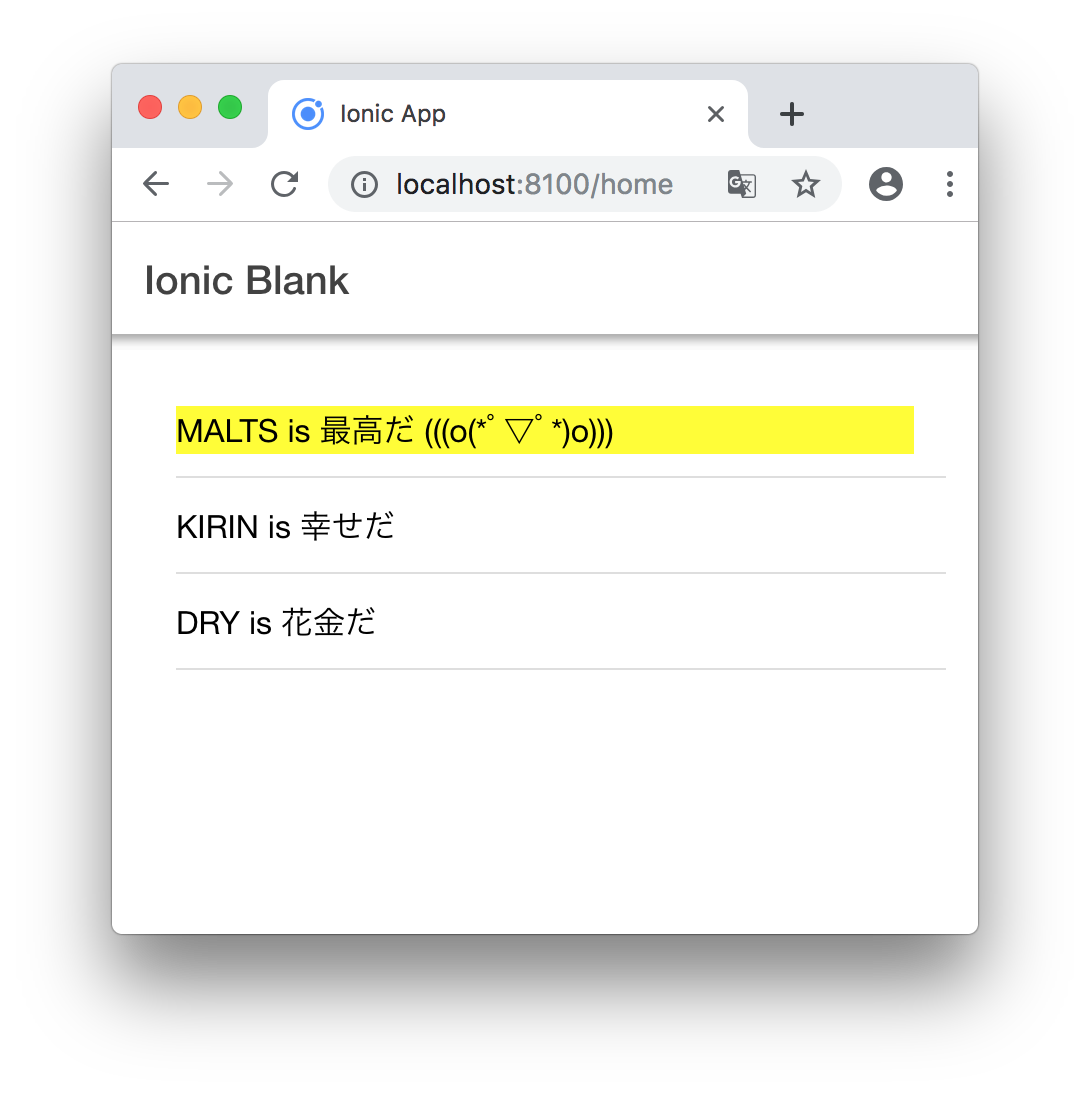Click the Ionic favicon on the browser tab
1090x1094 pixels.
coord(308,114)
